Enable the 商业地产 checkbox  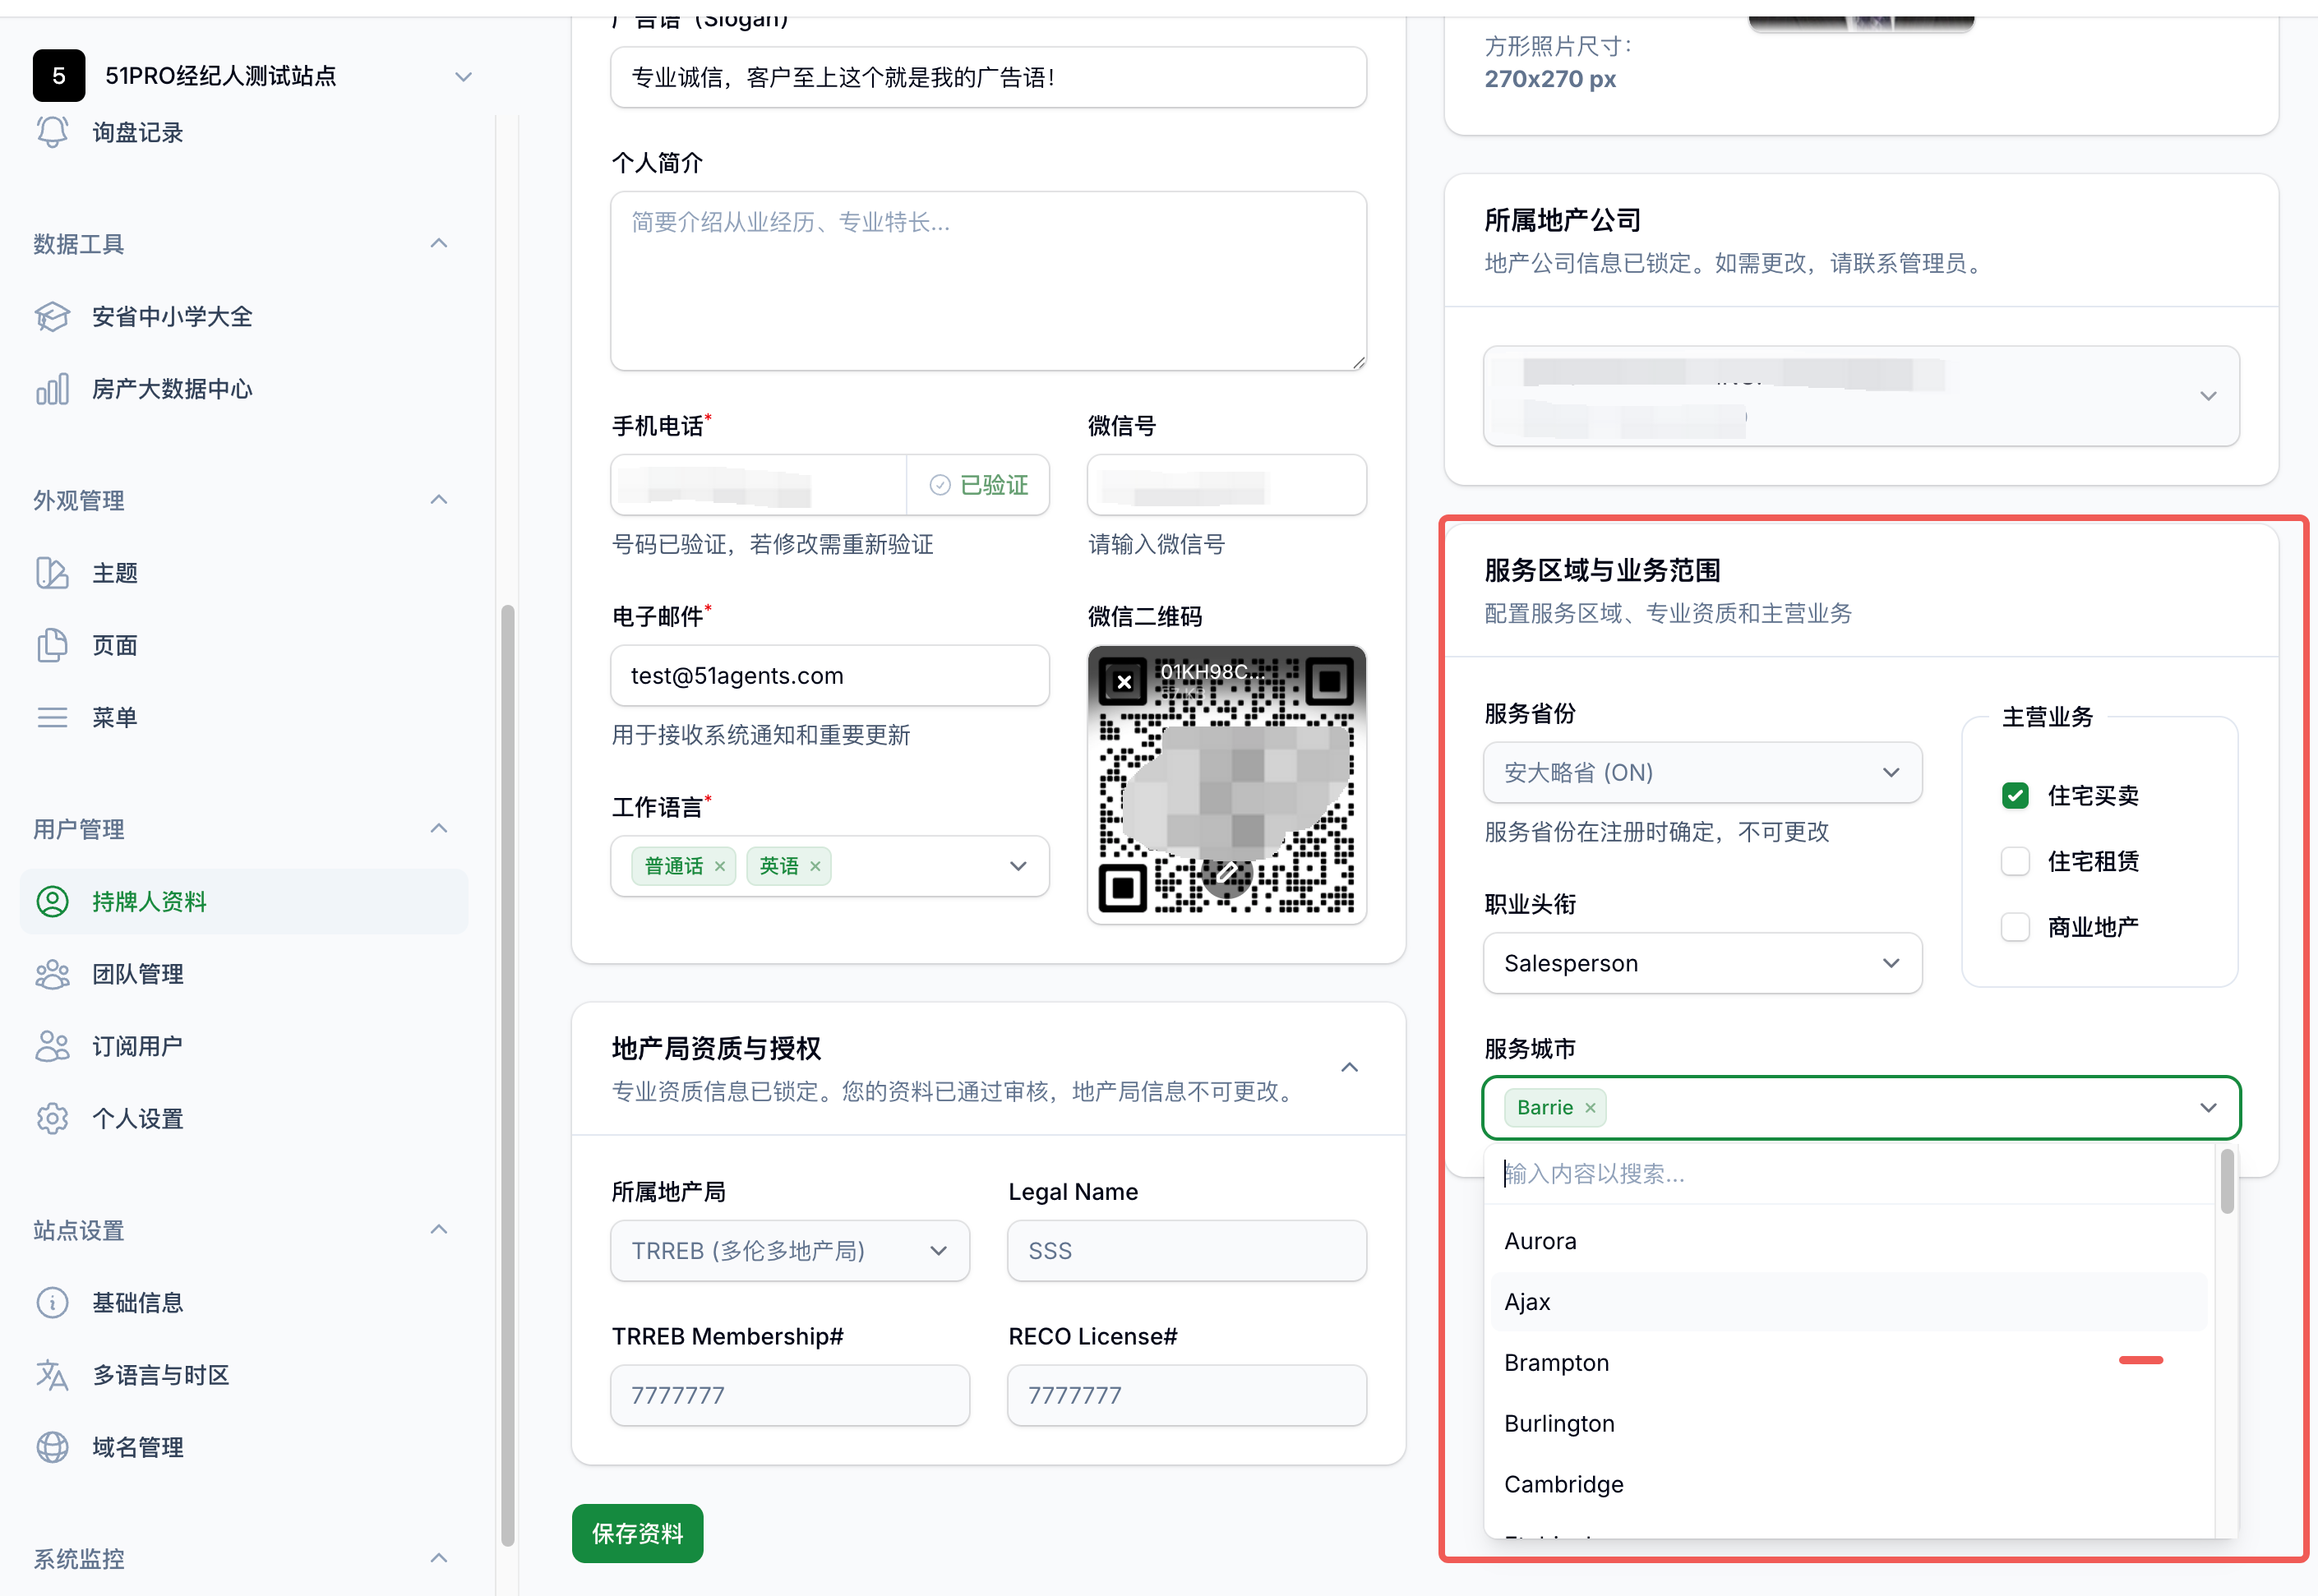pos(2015,927)
